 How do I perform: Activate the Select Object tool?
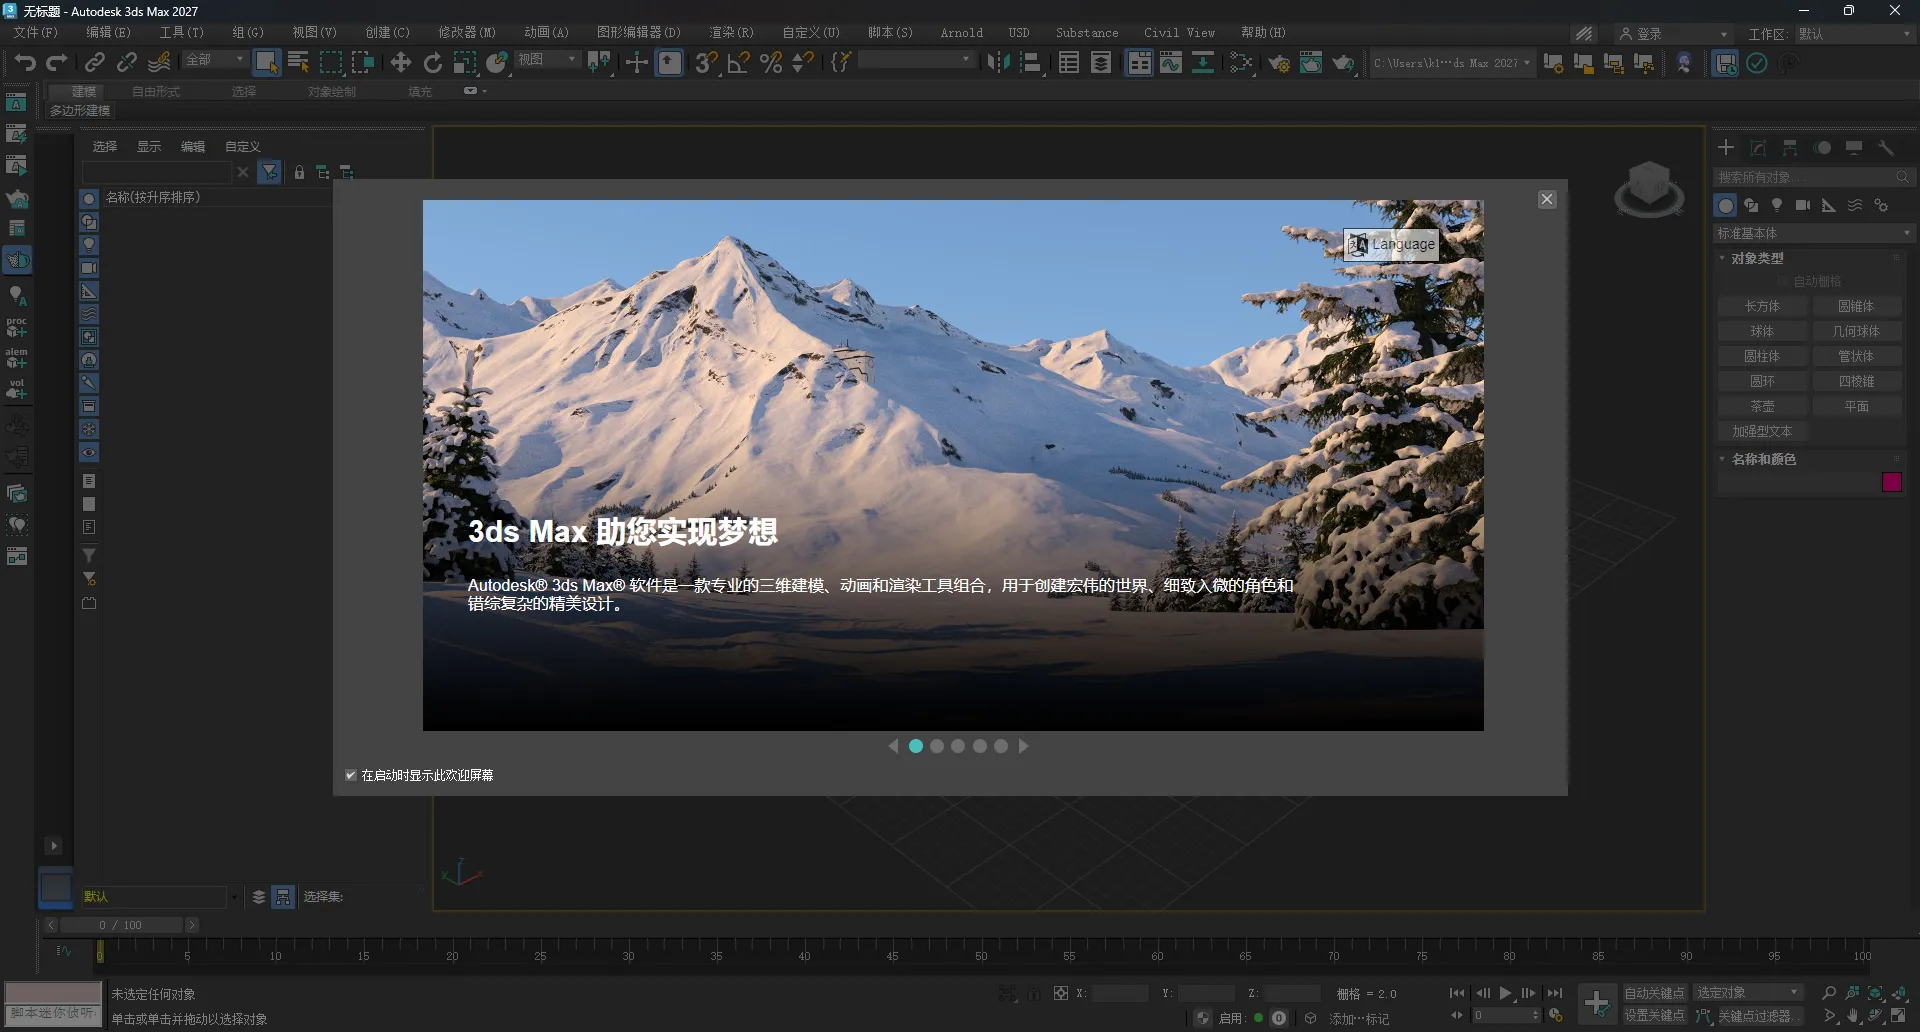click(266, 63)
